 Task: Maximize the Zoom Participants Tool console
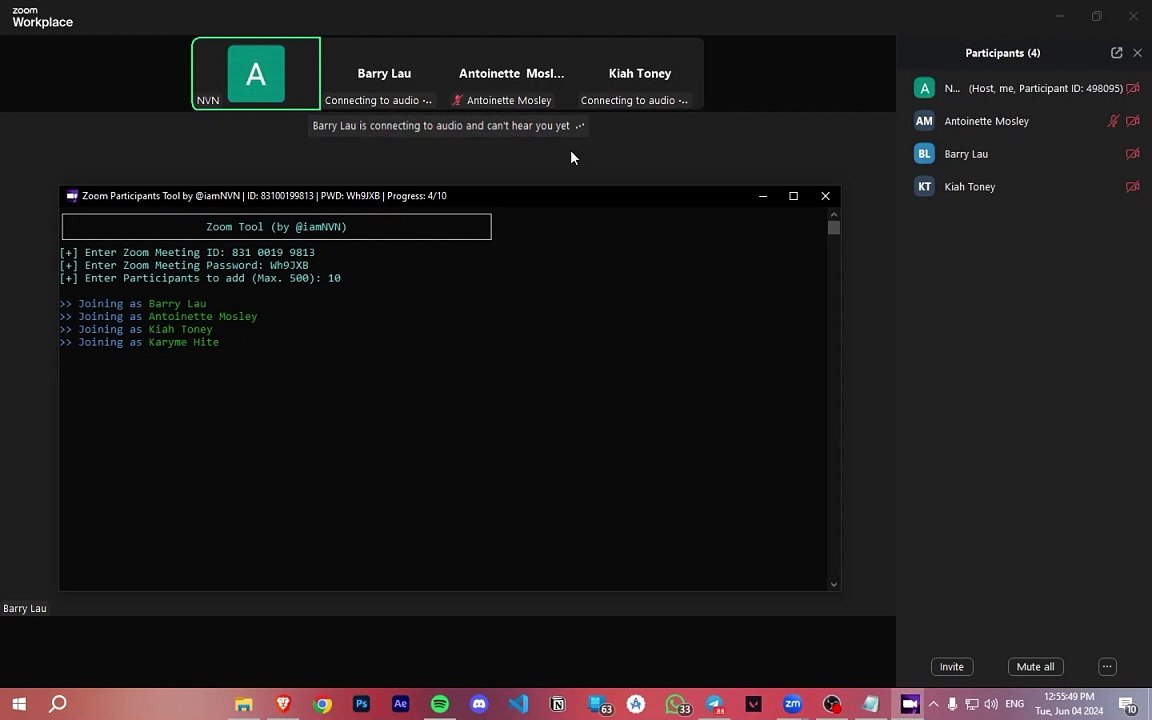point(793,195)
